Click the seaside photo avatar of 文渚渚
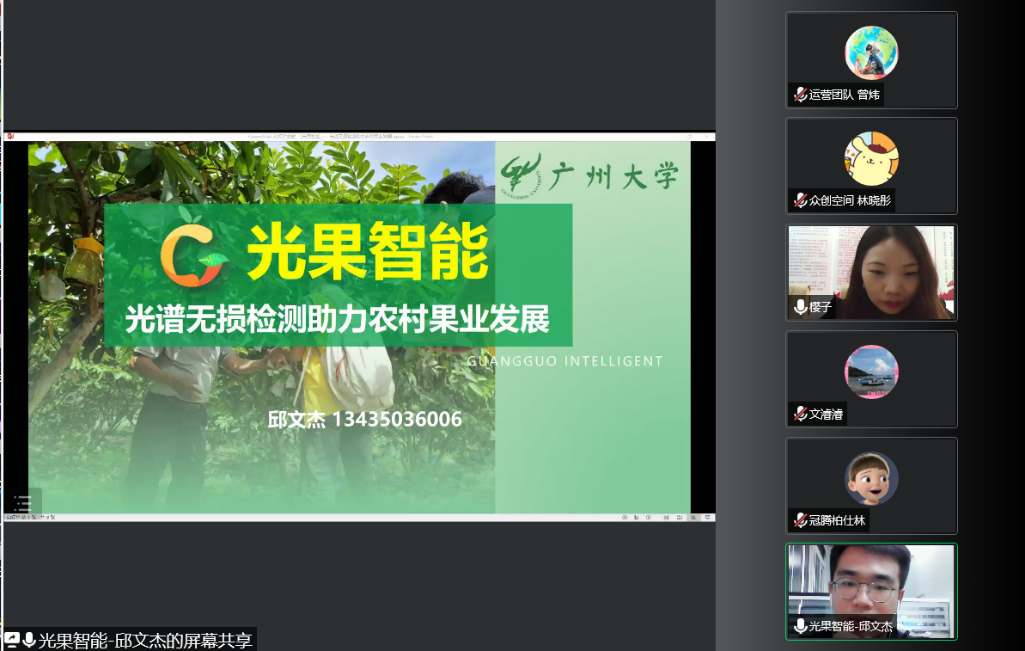The image size is (1025, 651). pos(871,372)
